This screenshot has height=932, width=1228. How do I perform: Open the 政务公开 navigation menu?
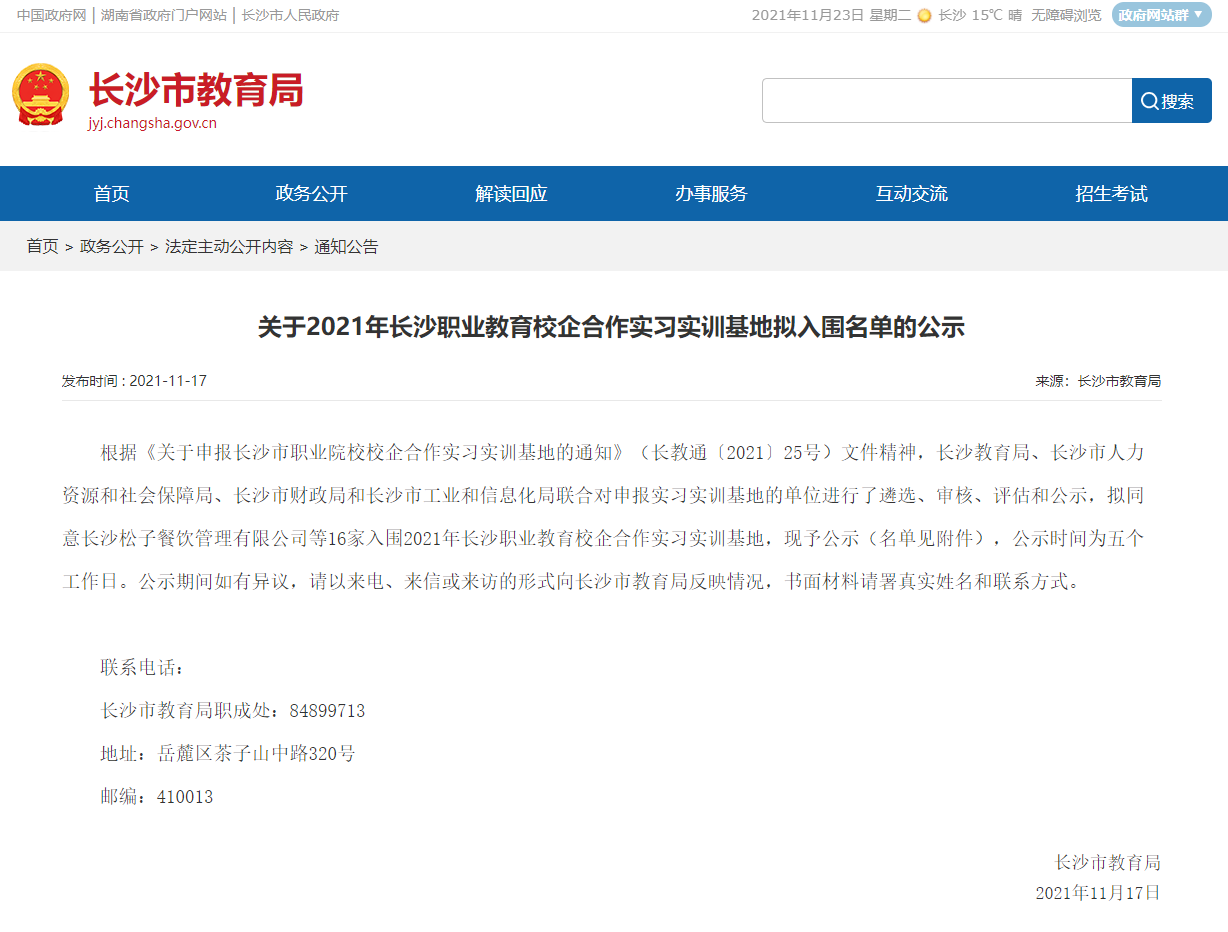click(x=311, y=194)
